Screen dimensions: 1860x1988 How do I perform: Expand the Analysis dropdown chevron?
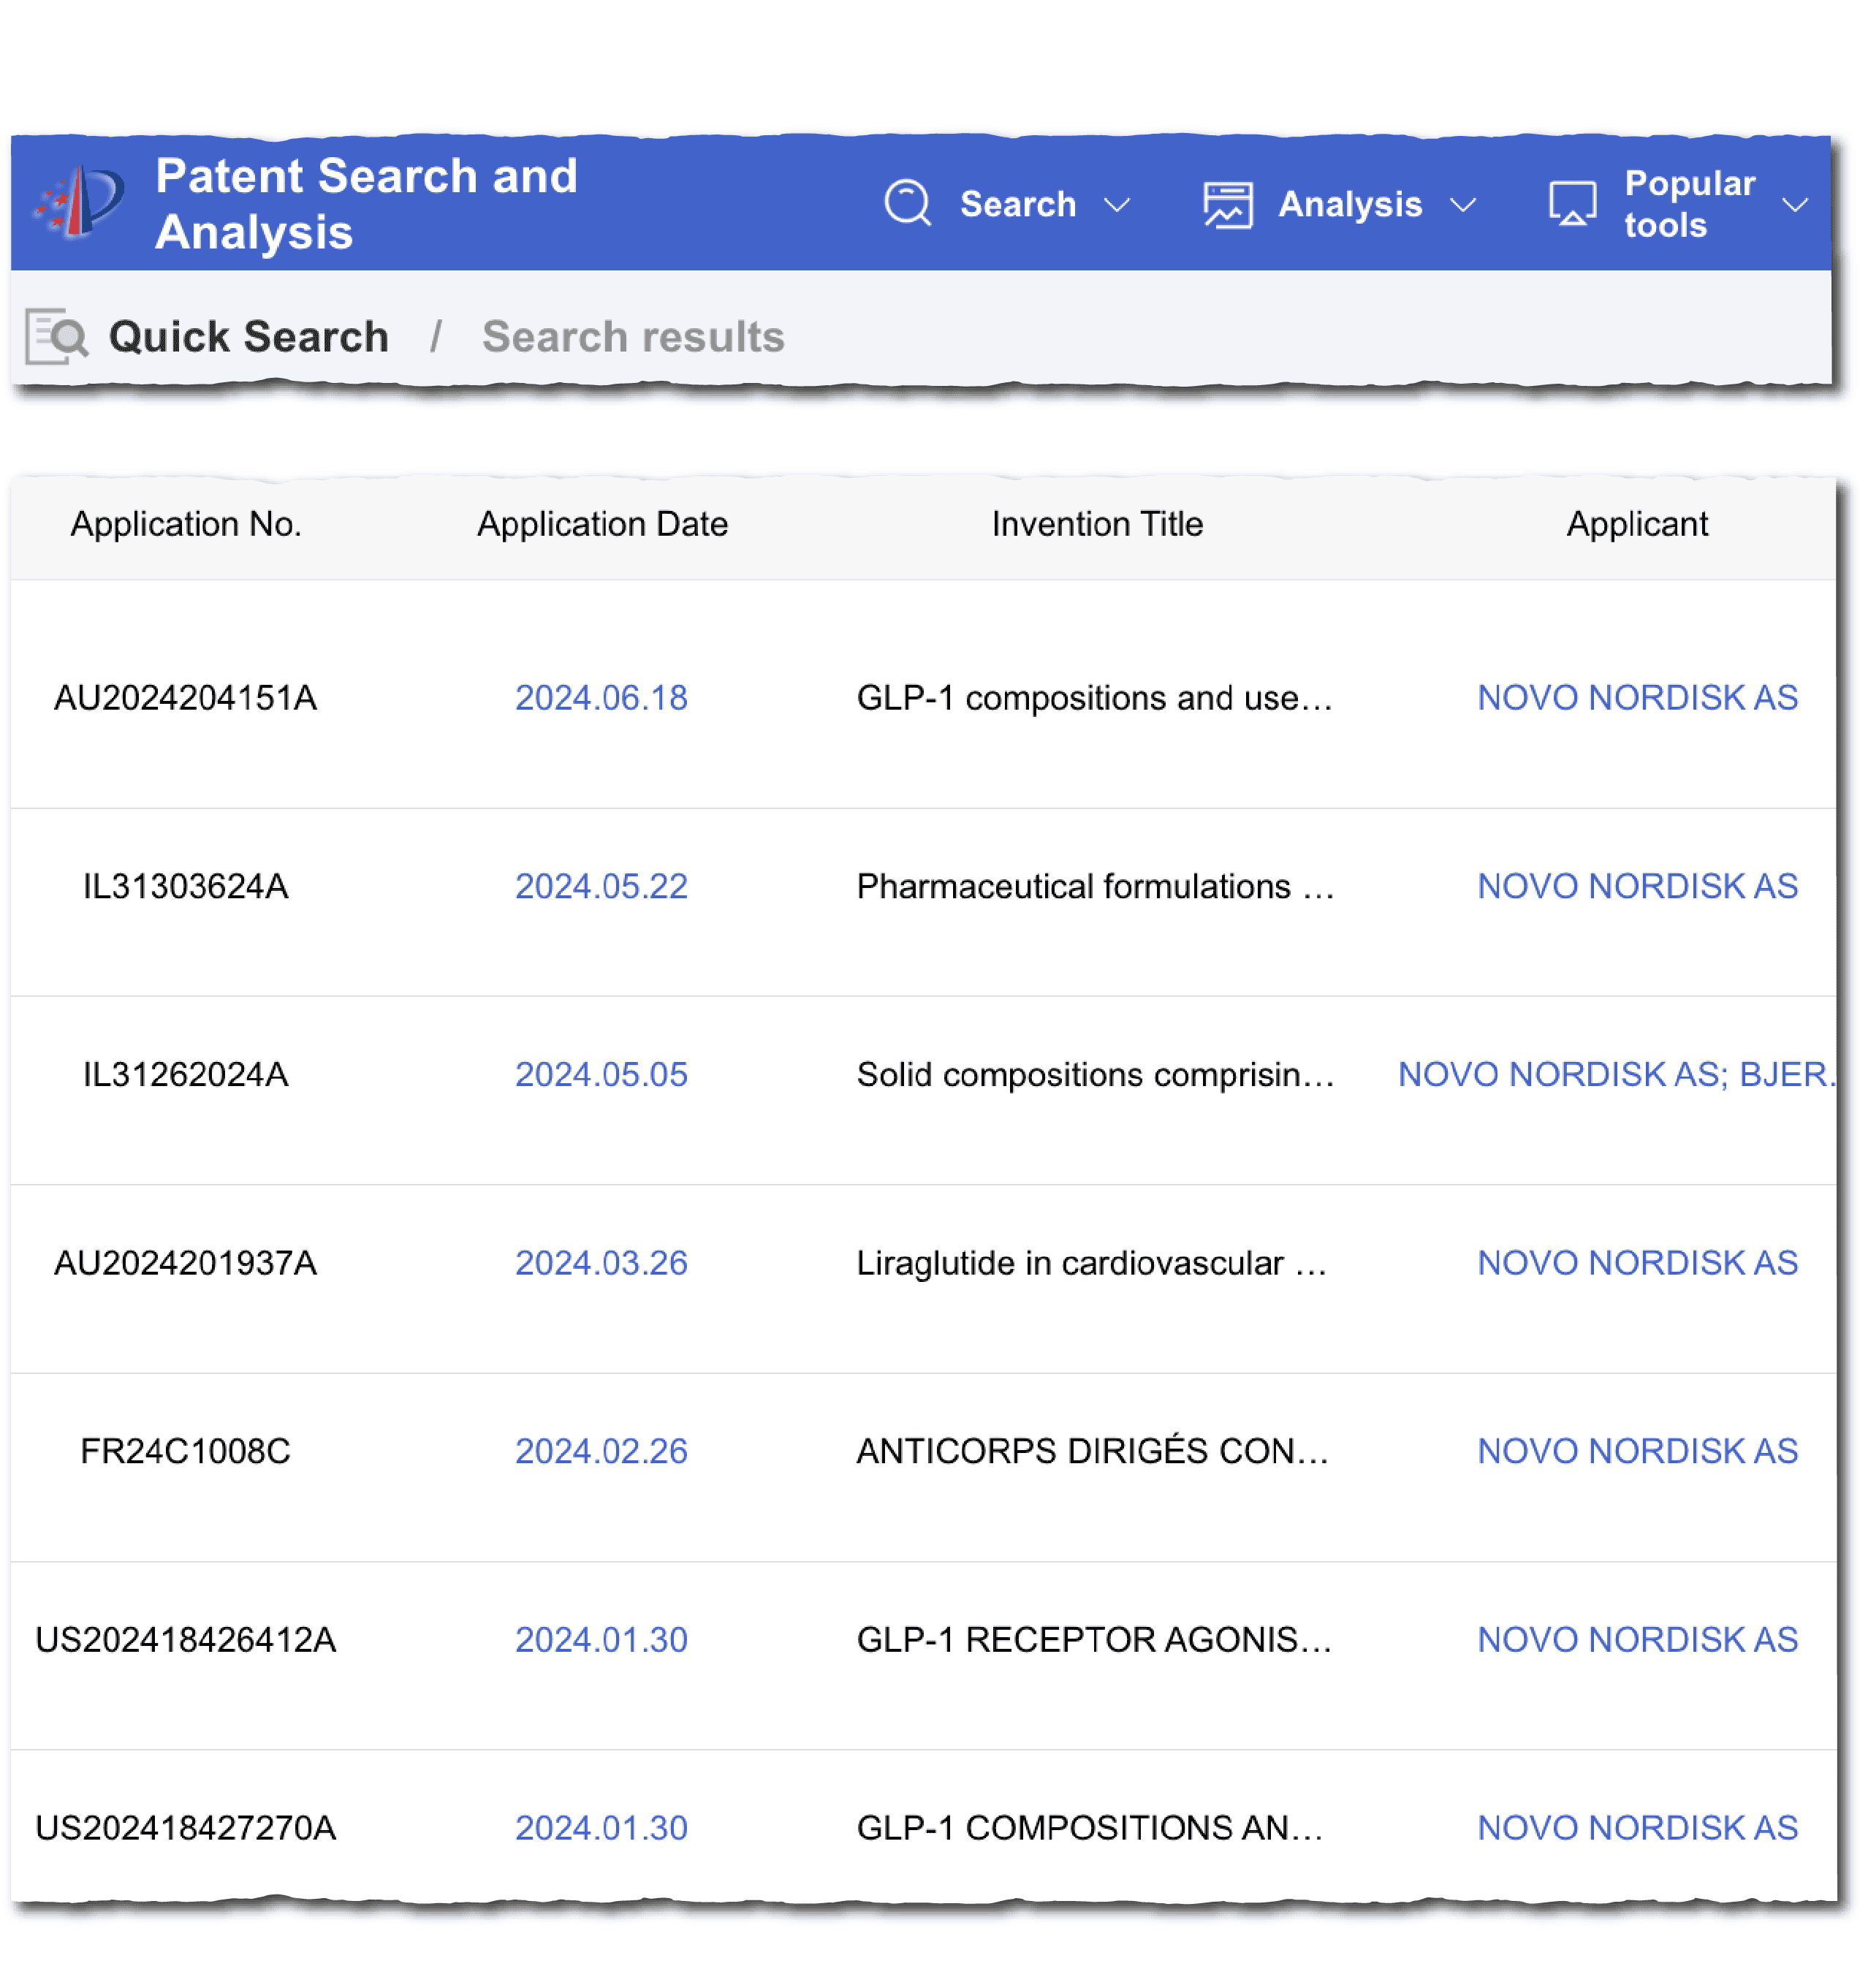pyautogui.click(x=1462, y=205)
